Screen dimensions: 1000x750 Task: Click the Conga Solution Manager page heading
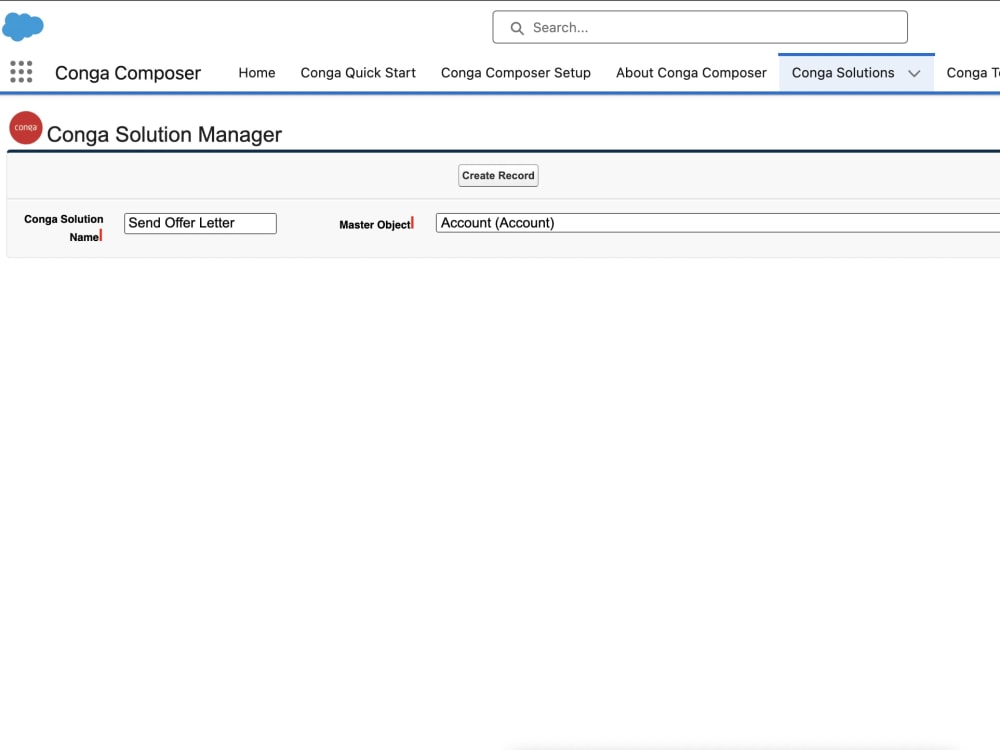click(164, 134)
